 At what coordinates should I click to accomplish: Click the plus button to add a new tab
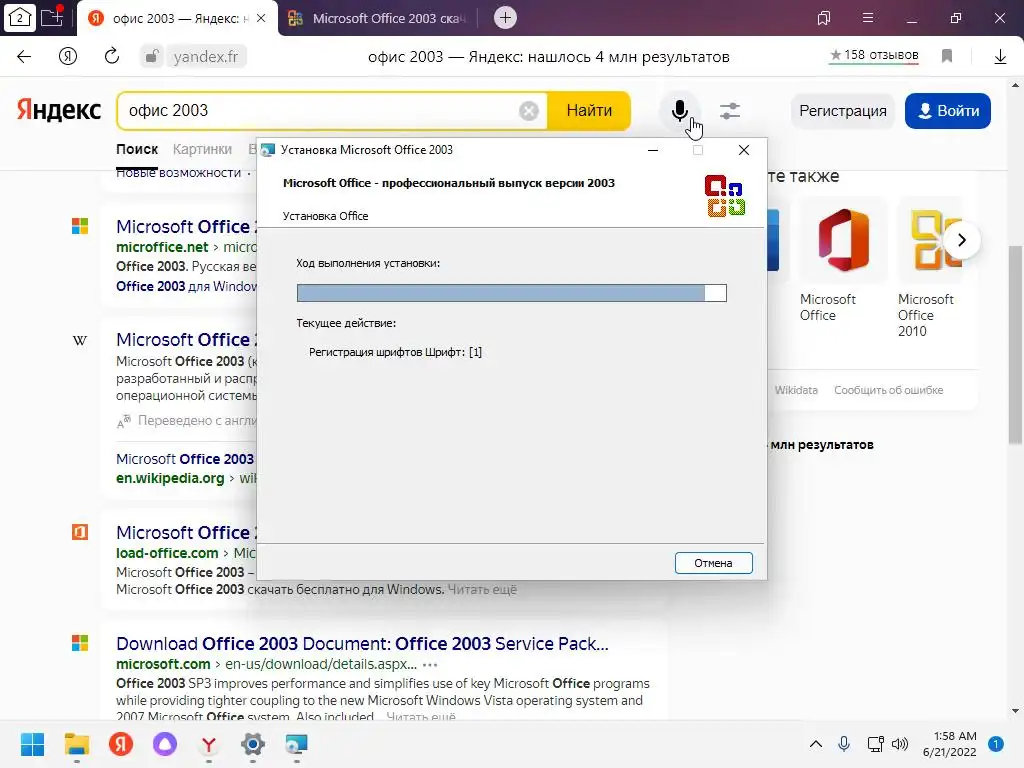pos(505,18)
